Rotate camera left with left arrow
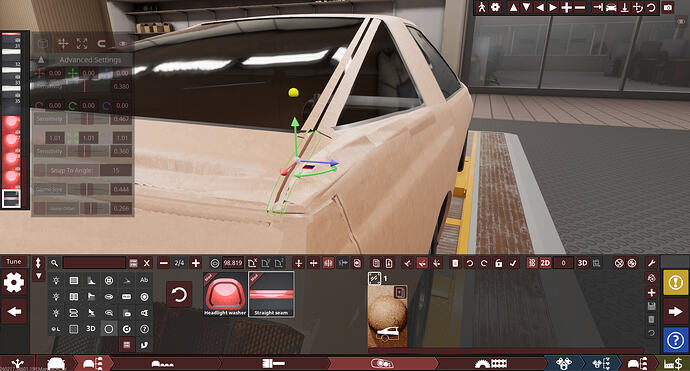The image size is (690, 371). click(x=540, y=7)
